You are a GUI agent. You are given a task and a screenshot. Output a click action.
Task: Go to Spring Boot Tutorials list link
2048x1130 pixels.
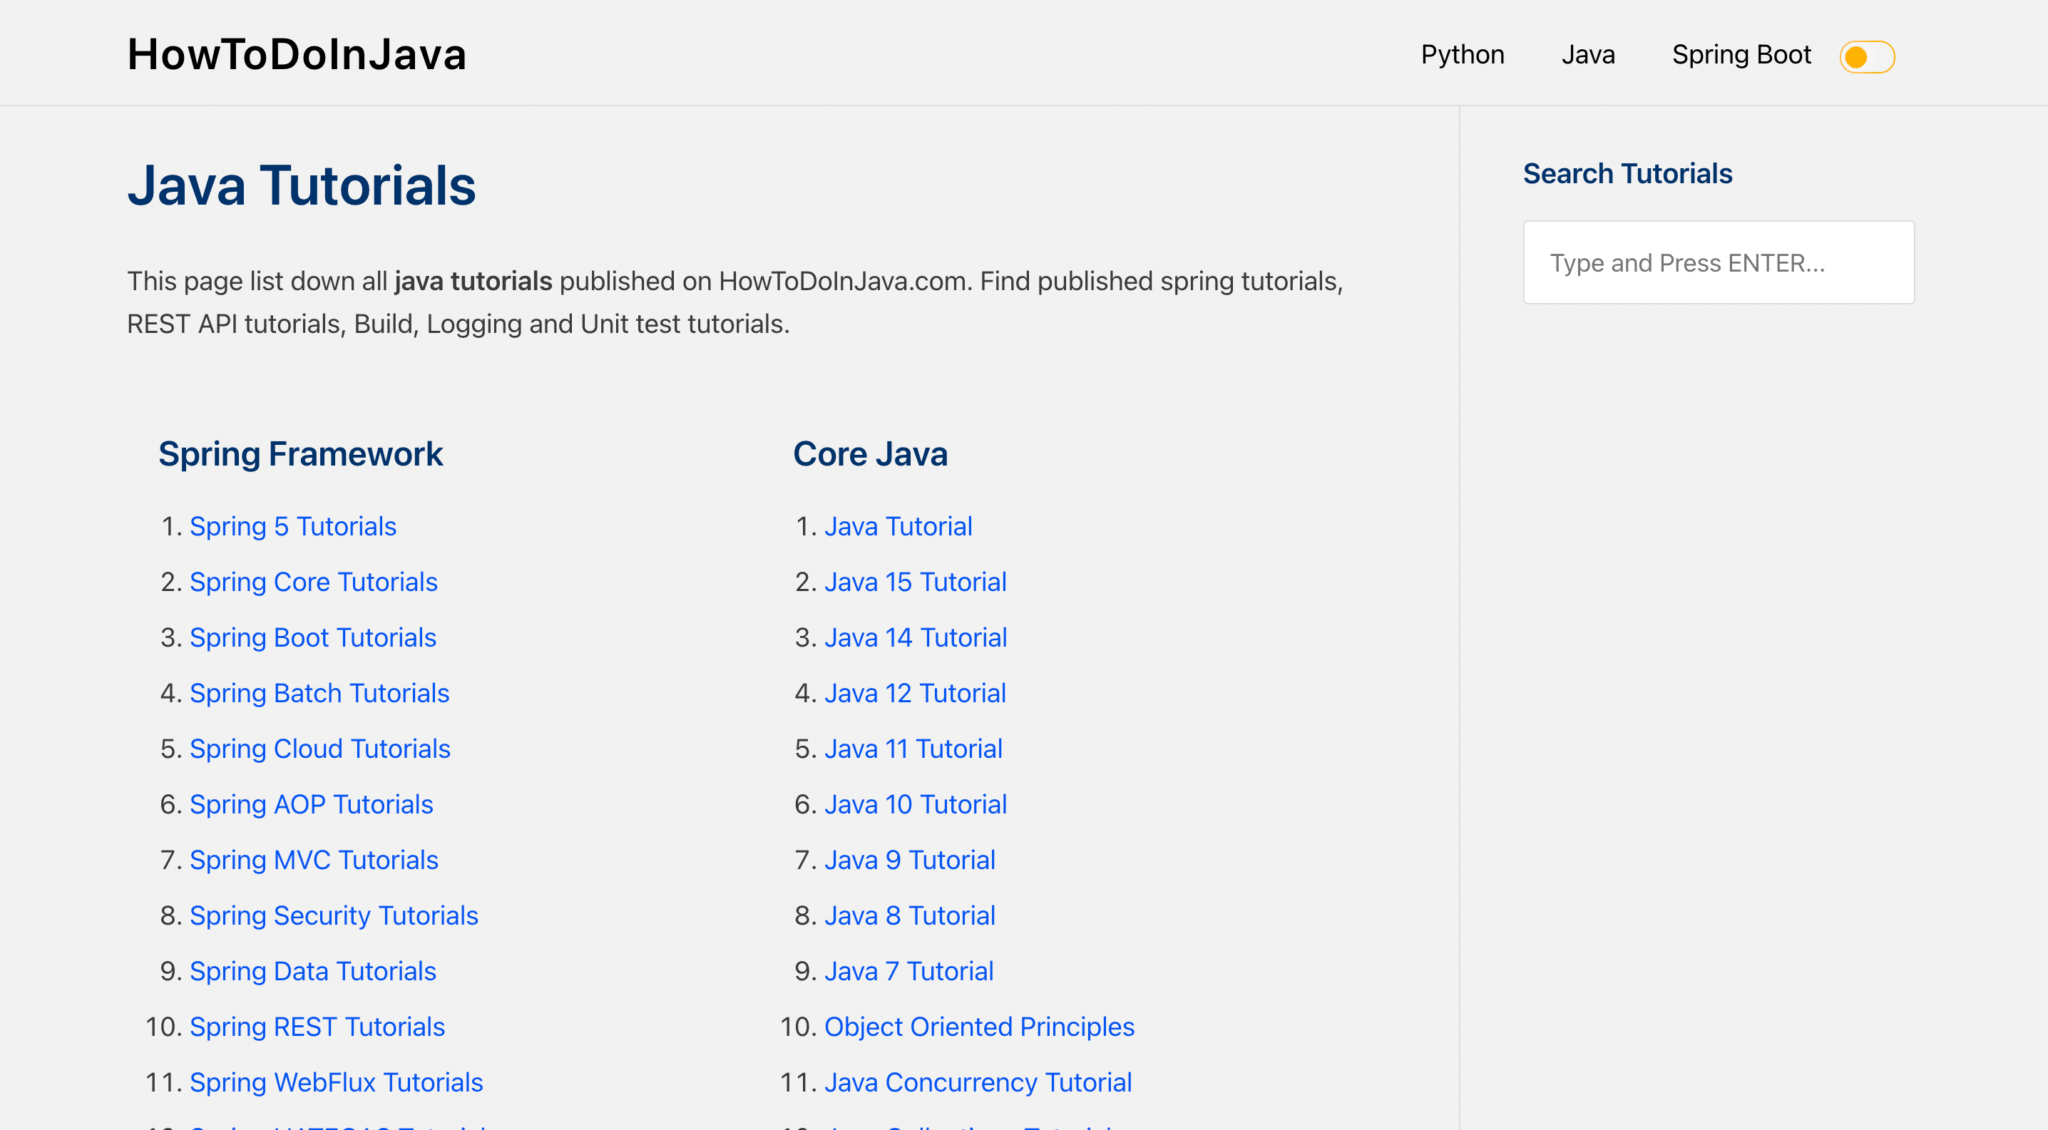click(313, 637)
